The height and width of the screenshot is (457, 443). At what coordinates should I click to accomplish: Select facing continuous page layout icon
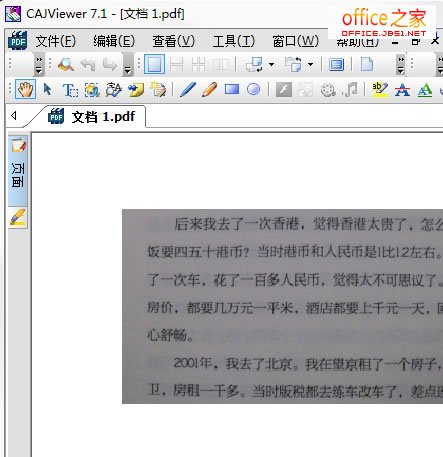[198, 64]
